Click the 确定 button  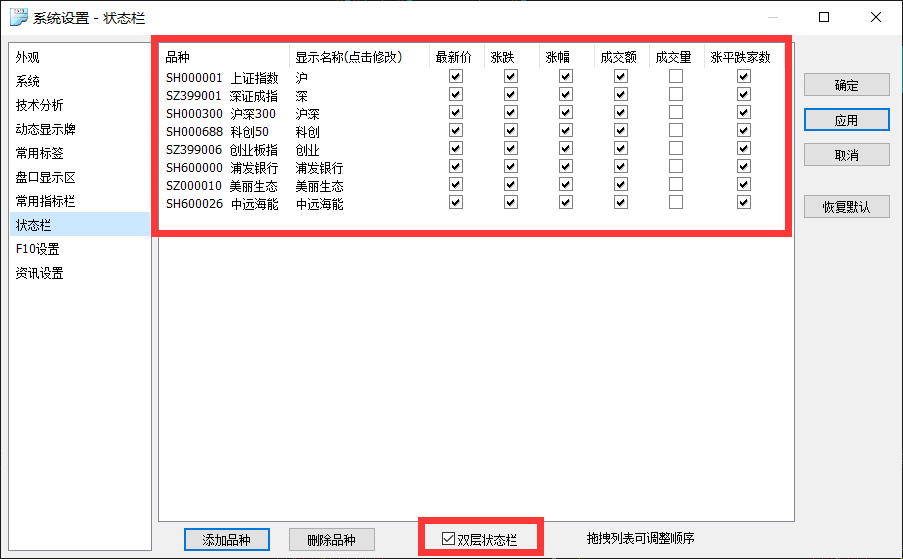click(x=847, y=85)
